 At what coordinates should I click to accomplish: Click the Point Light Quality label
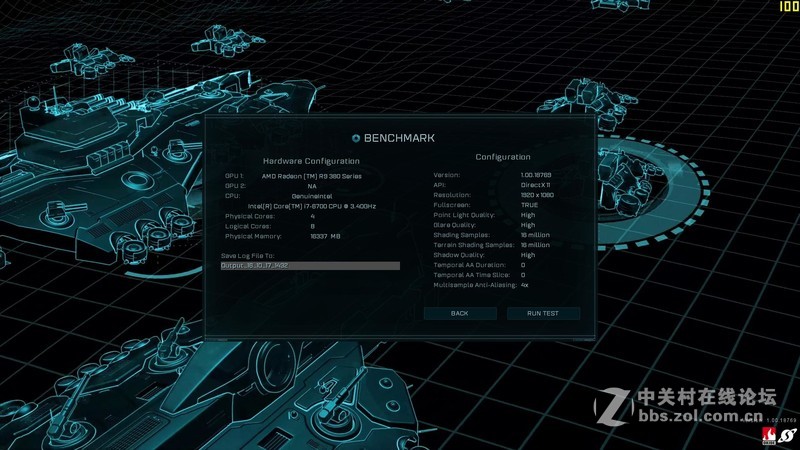tap(464, 215)
